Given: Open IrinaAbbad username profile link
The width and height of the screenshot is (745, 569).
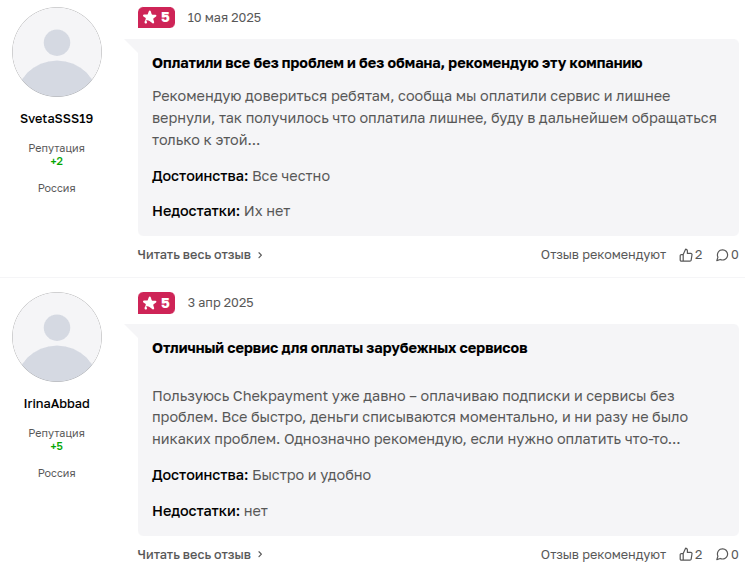Looking at the screenshot, I should click(57, 403).
